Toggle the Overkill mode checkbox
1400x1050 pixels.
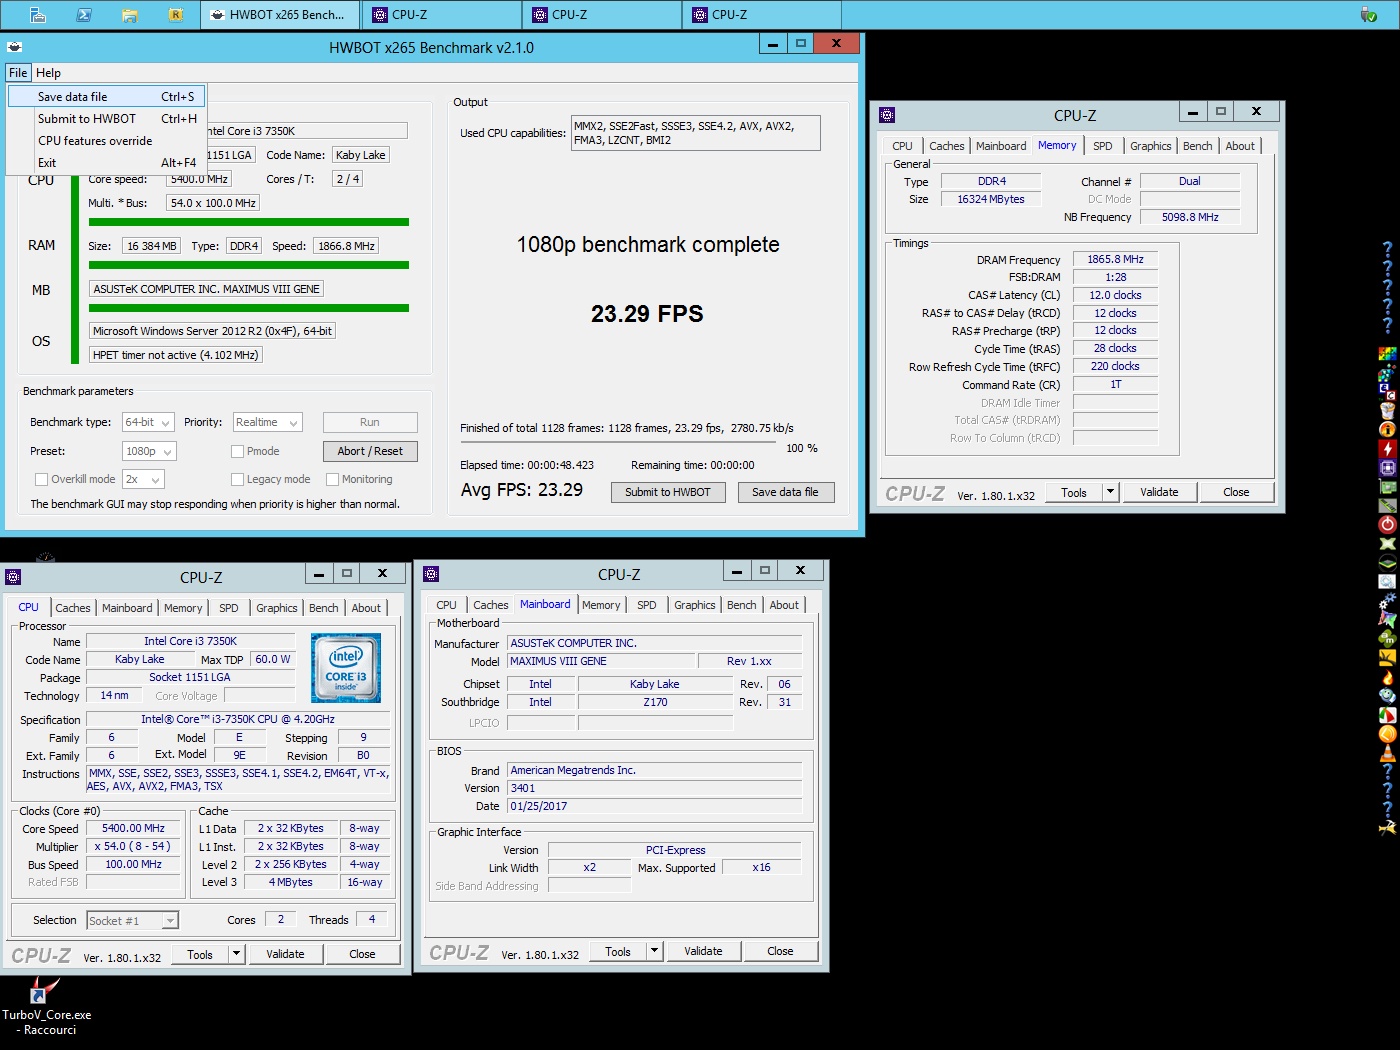point(41,479)
